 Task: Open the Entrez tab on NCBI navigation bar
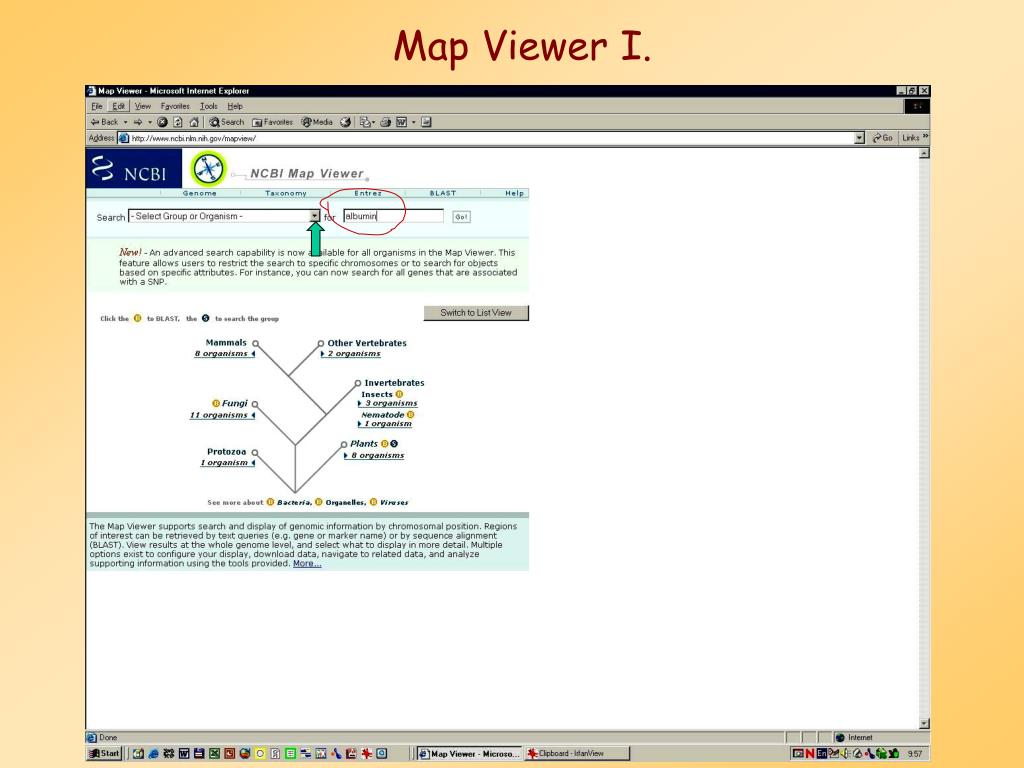coord(368,193)
